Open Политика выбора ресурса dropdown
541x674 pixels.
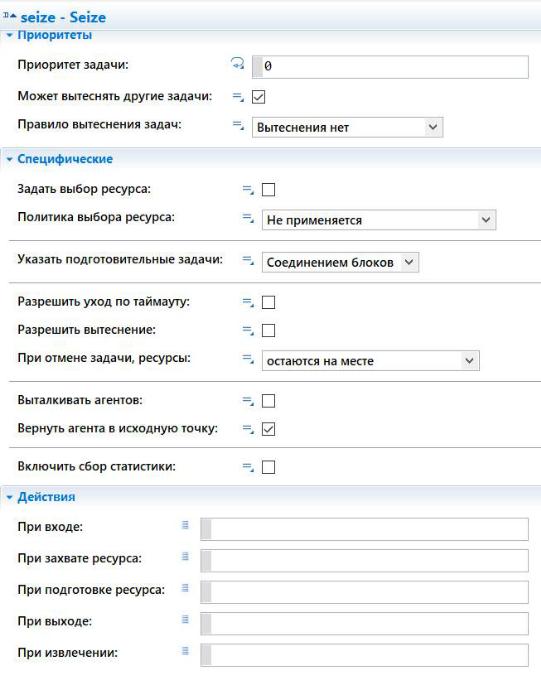coord(379,220)
